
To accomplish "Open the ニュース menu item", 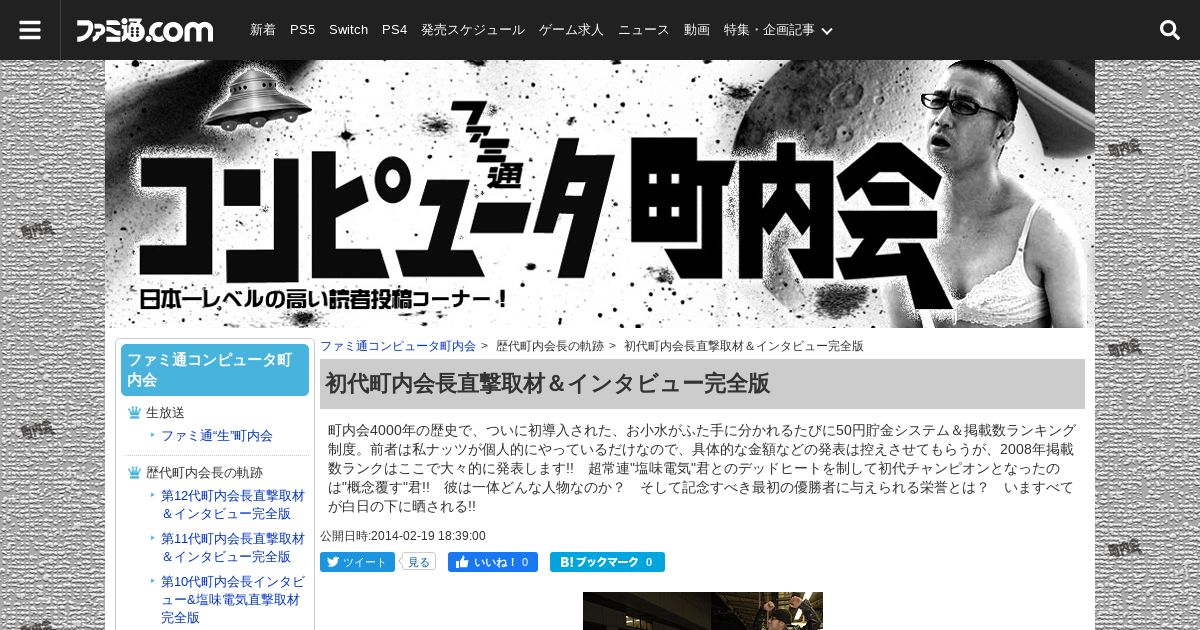I will click(x=644, y=30).
